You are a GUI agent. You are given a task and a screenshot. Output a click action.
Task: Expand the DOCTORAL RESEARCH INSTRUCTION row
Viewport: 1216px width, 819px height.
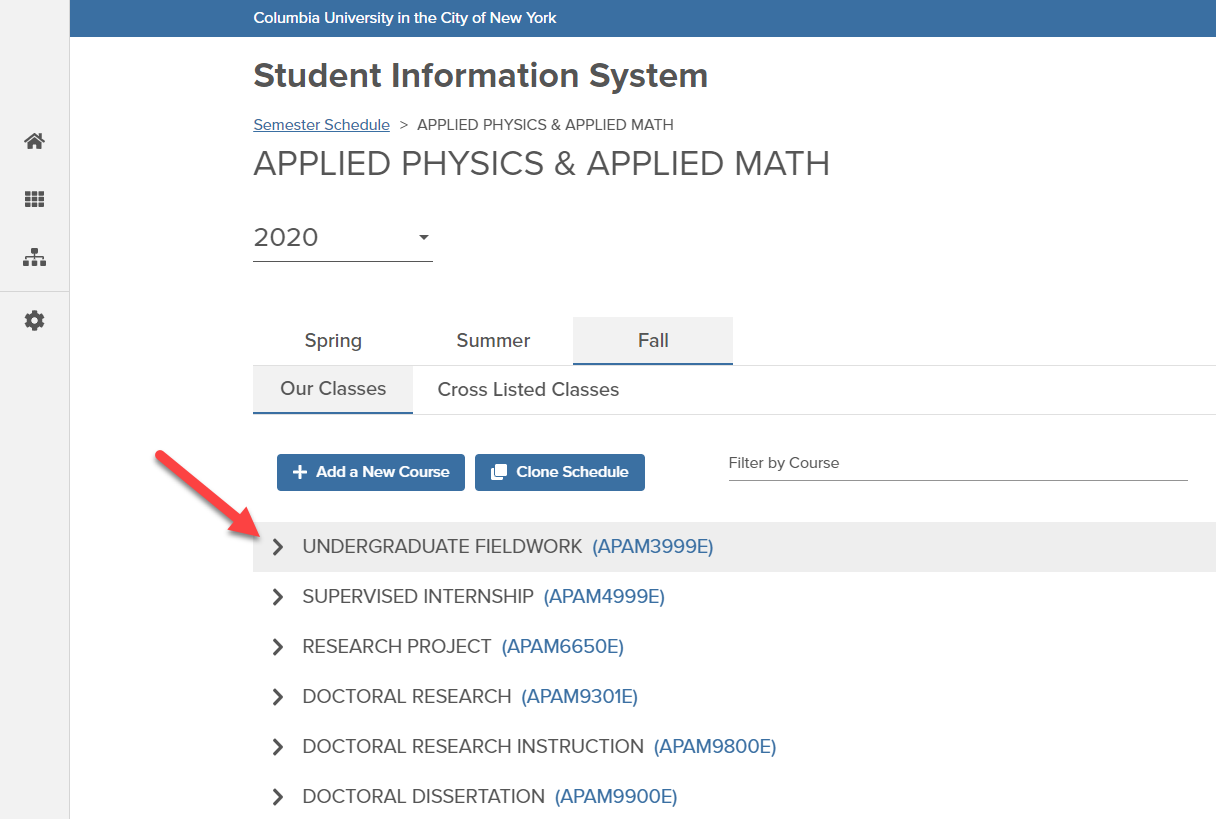pyautogui.click(x=278, y=747)
